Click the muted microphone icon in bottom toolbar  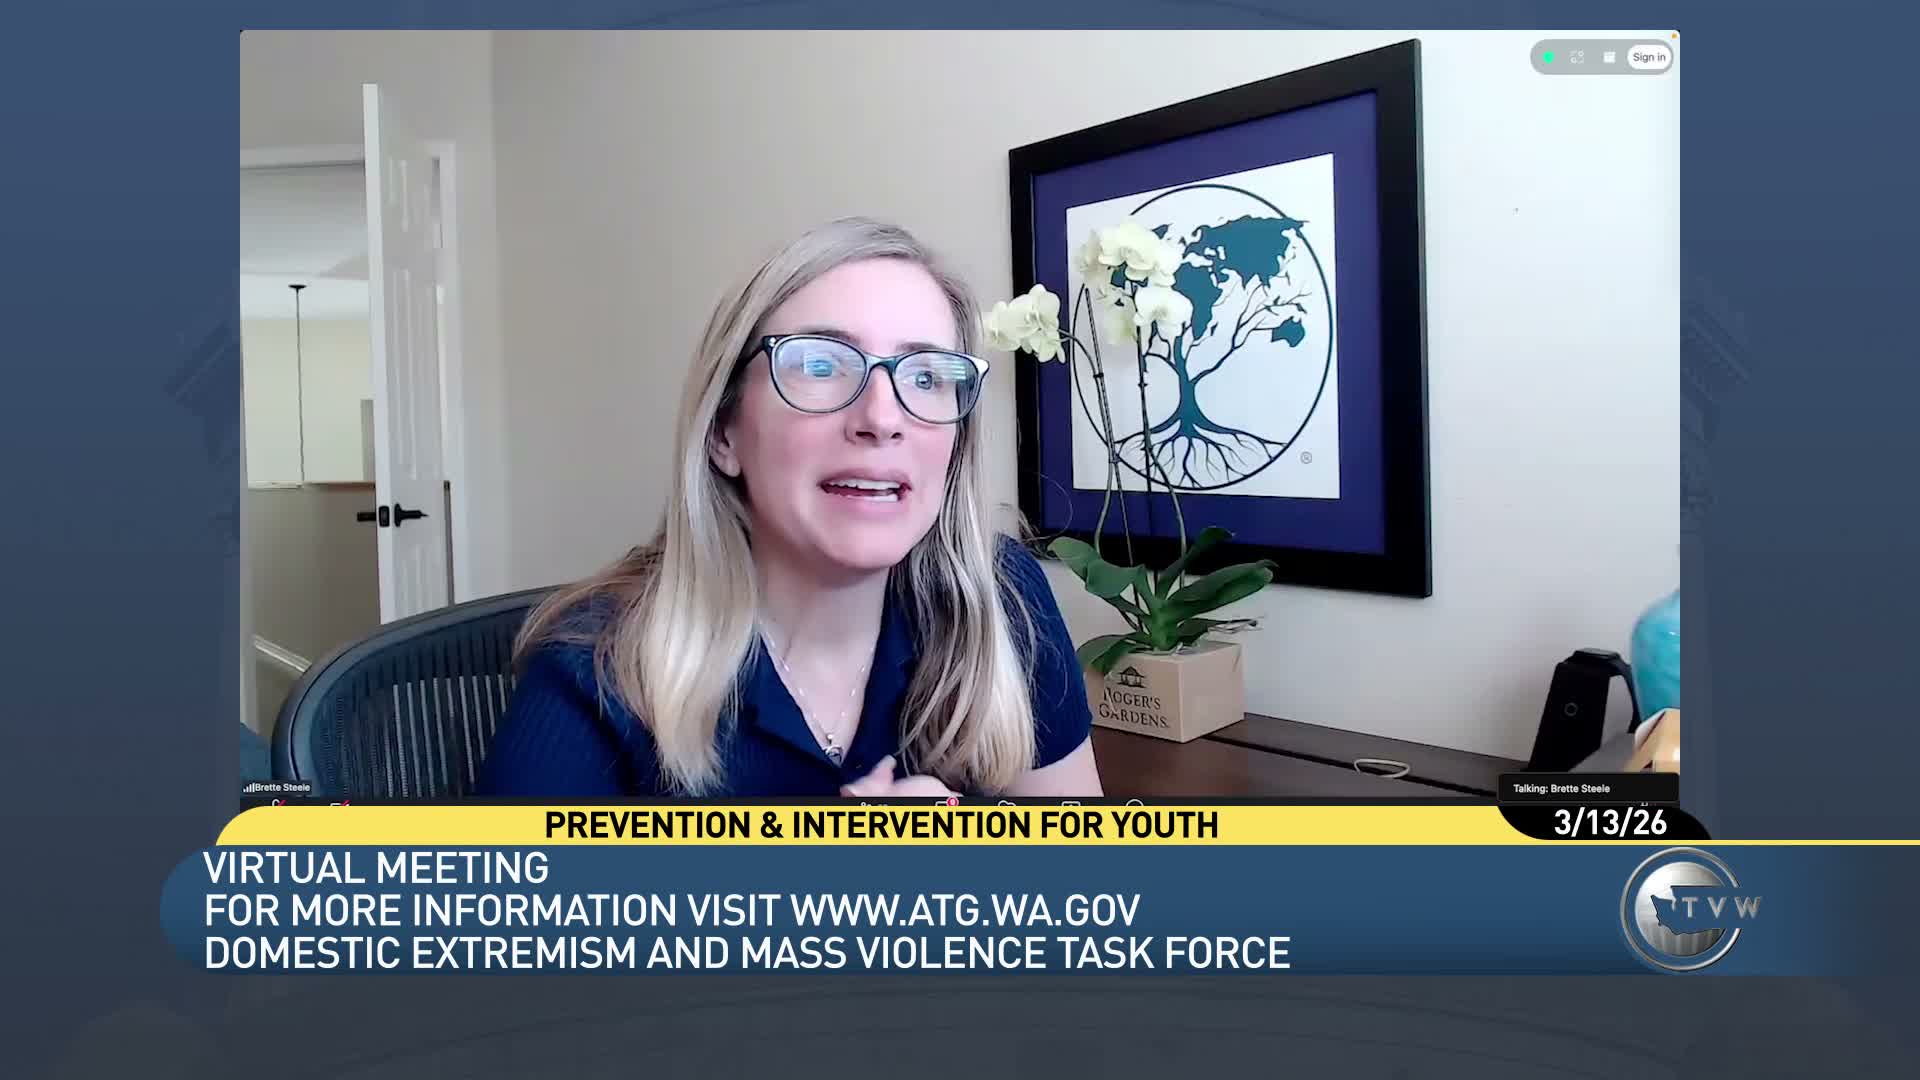coord(277,802)
